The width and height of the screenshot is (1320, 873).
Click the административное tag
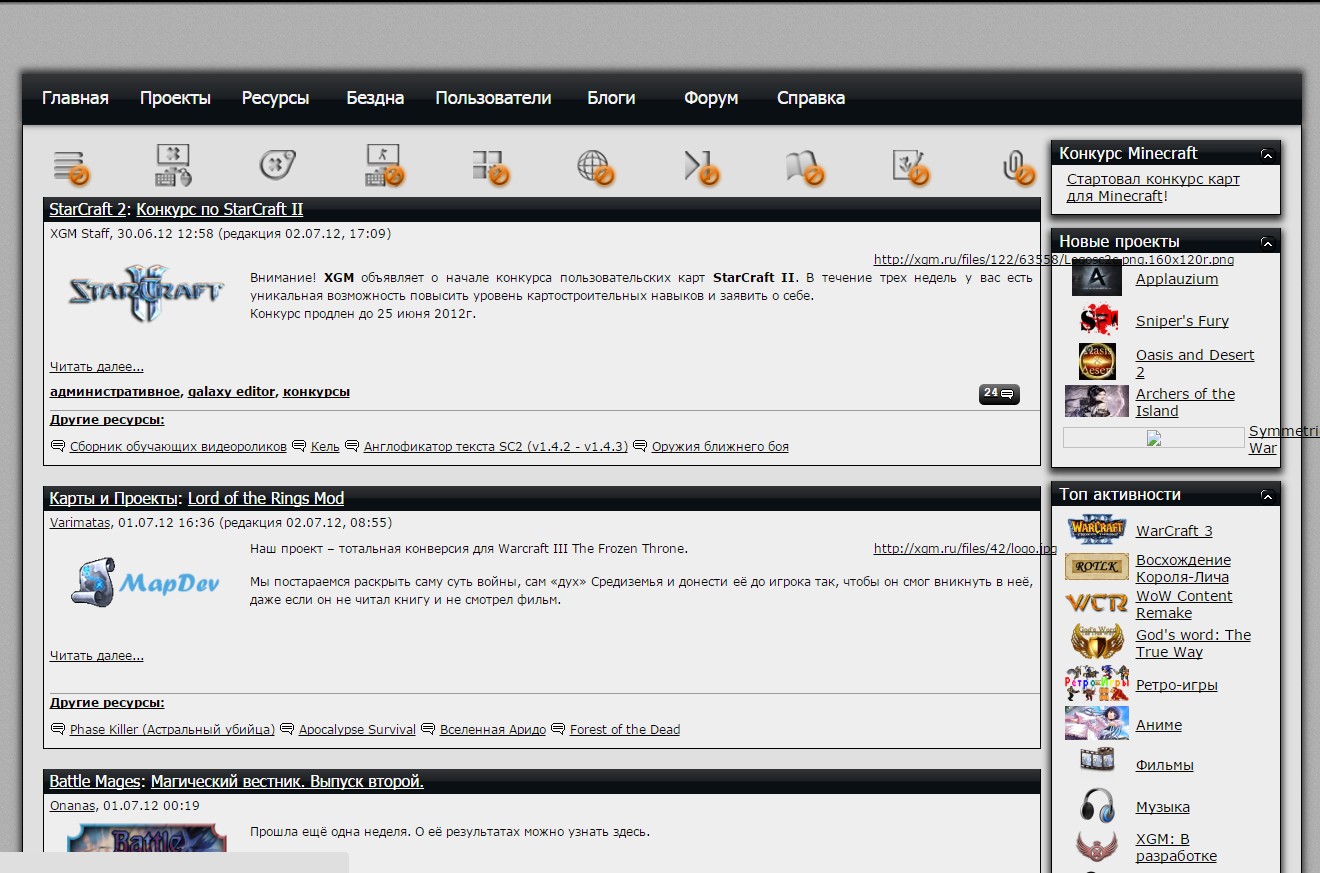click(x=115, y=392)
